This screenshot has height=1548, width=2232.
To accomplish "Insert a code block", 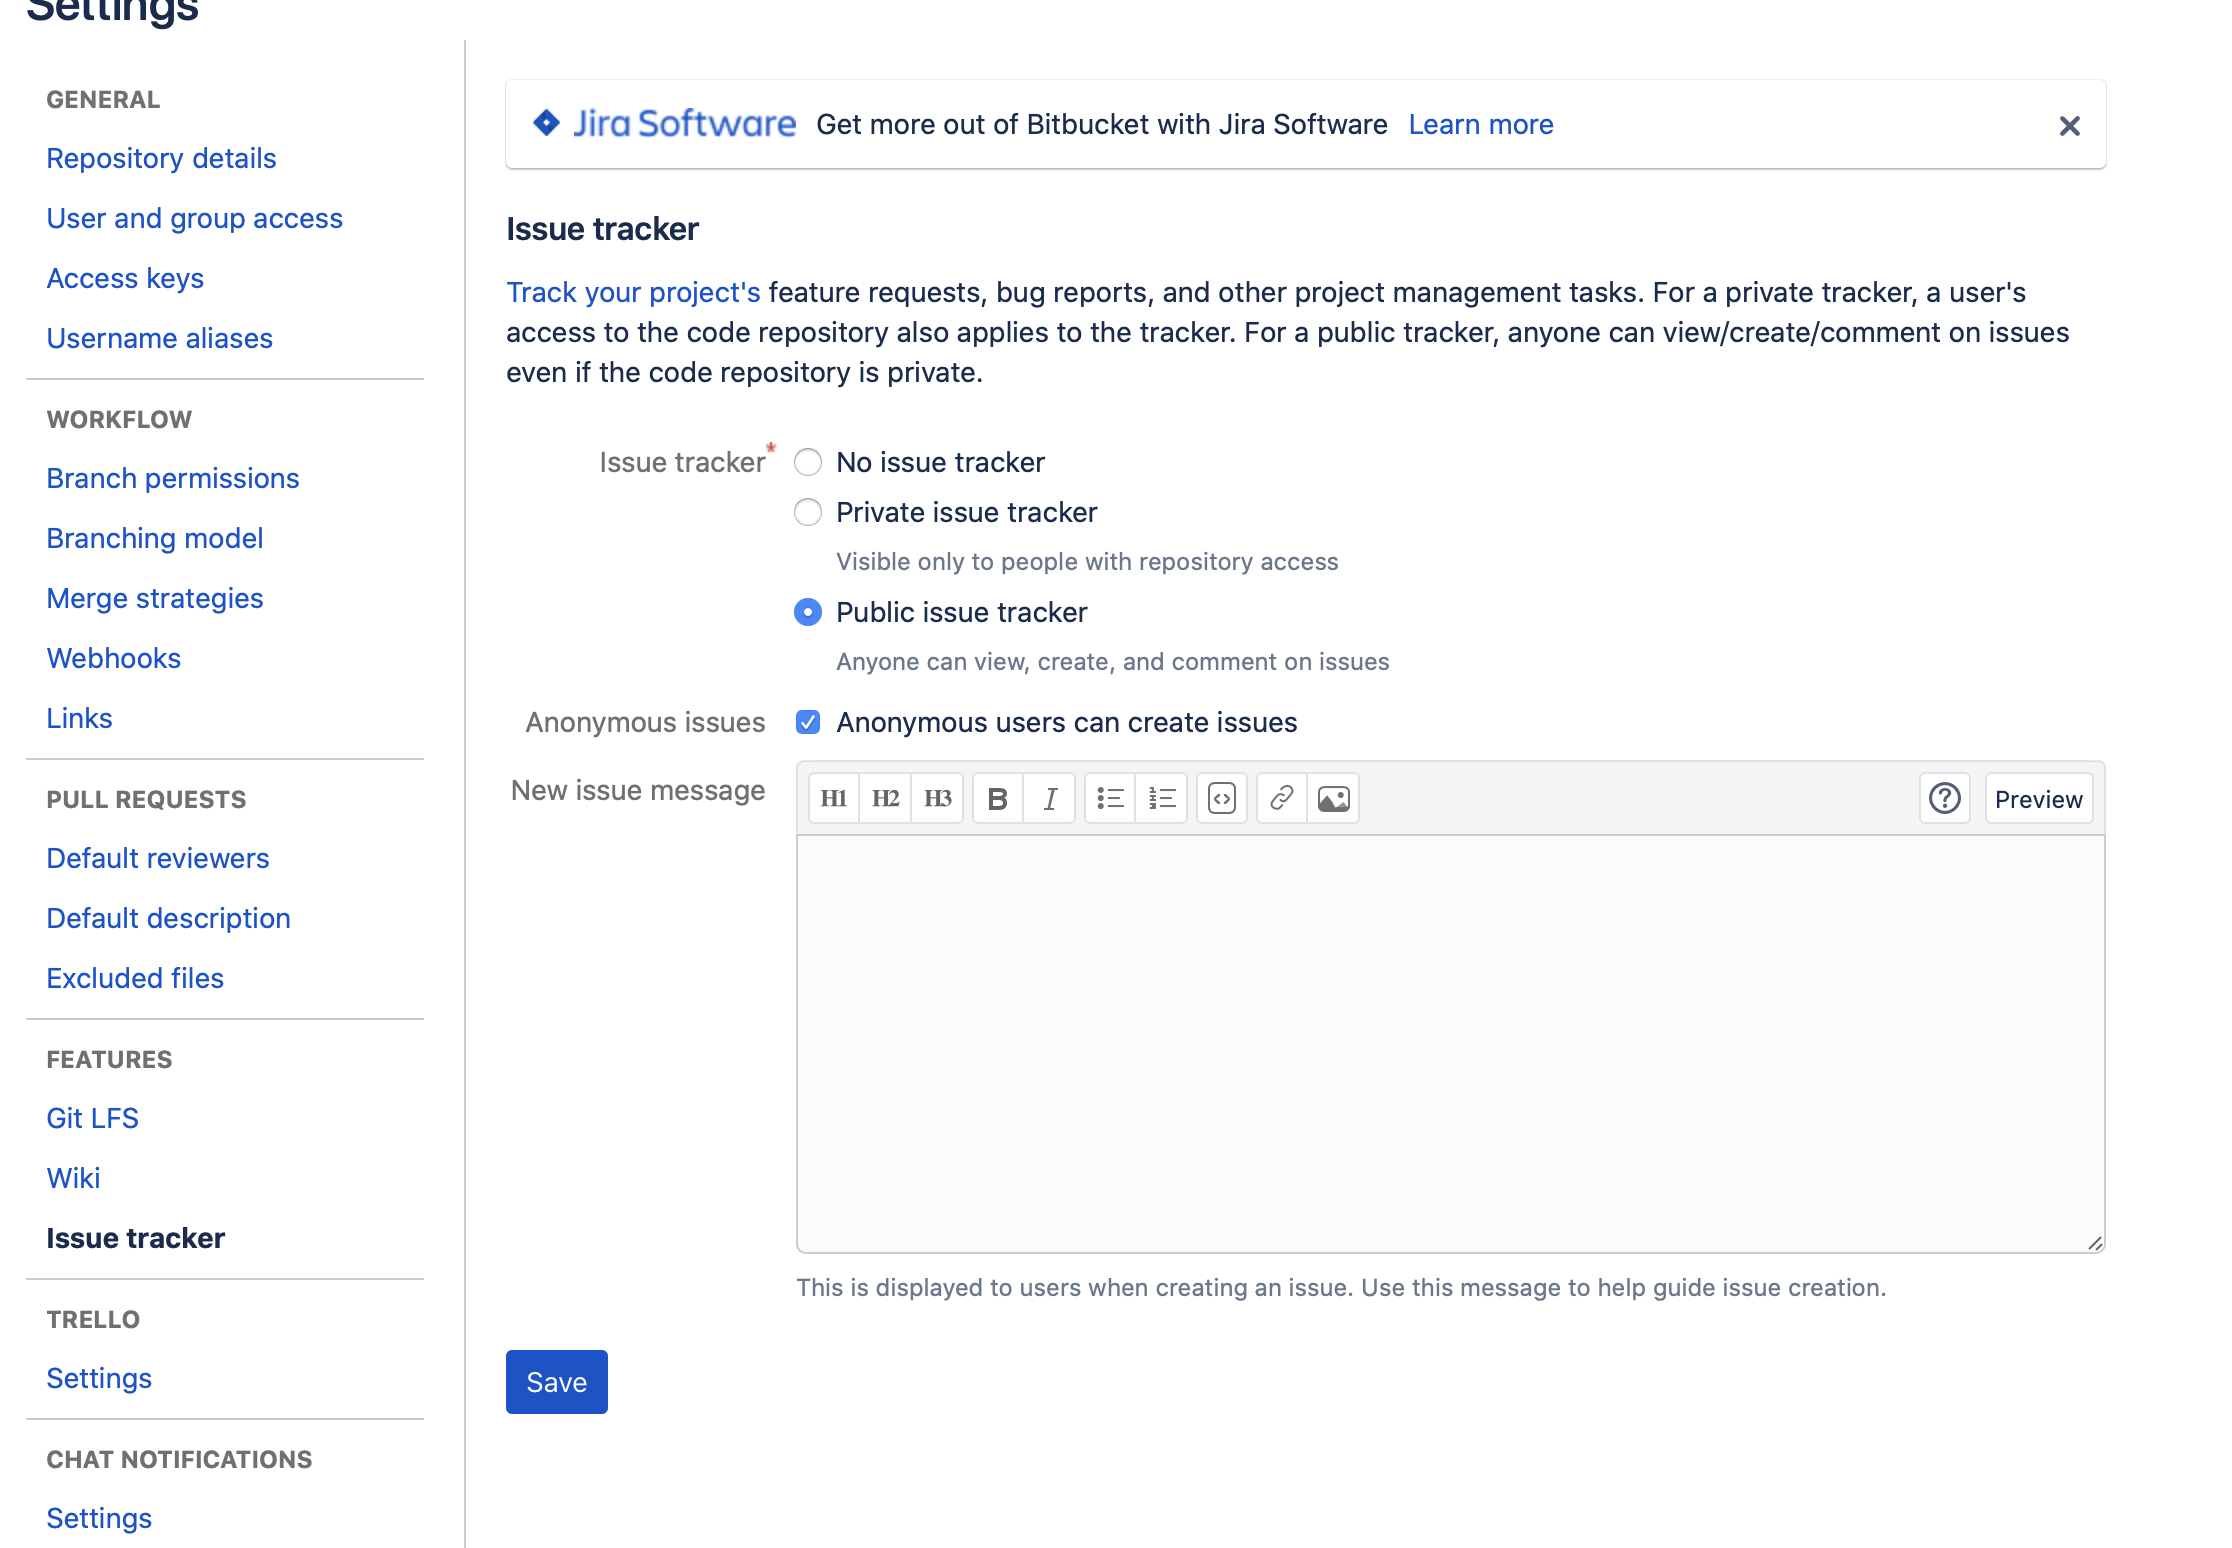I will 1222,798.
